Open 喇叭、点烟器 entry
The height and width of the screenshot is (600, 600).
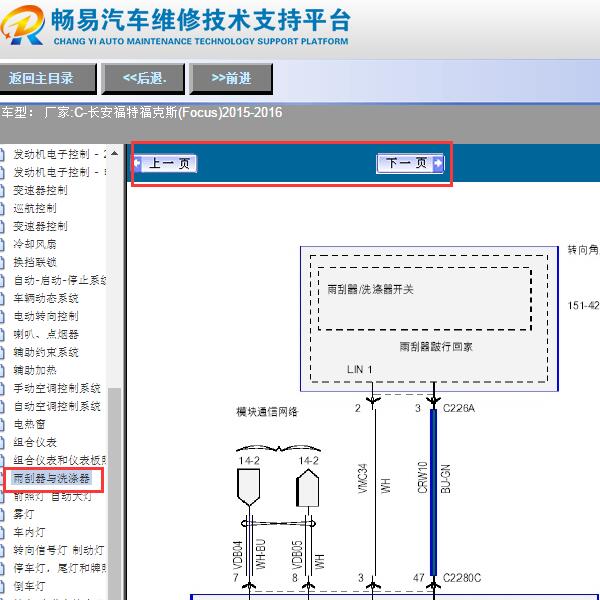tap(46, 334)
